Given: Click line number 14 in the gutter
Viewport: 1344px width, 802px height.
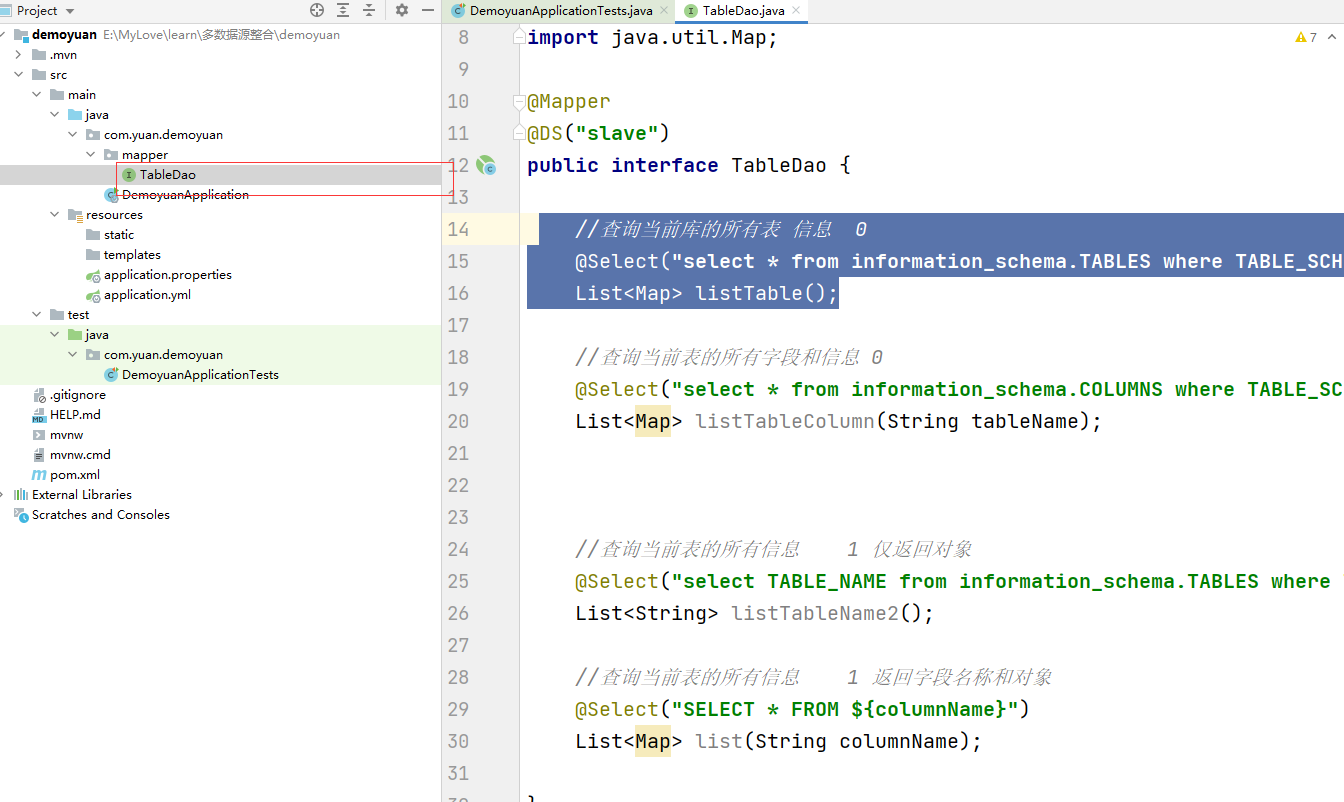Looking at the screenshot, I should (x=458, y=228).
